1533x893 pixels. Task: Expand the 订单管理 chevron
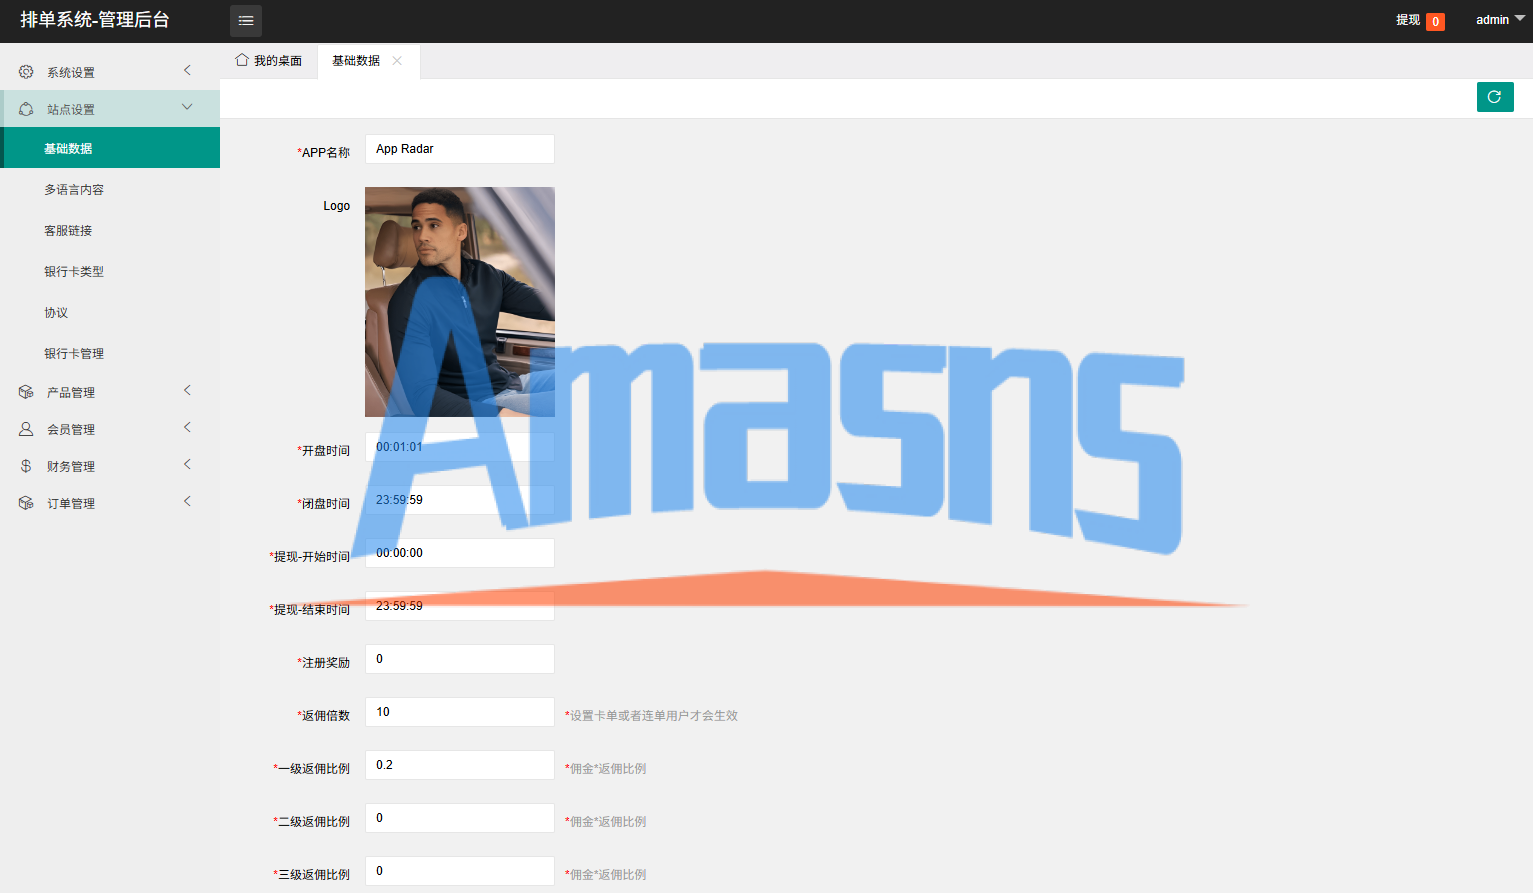pos(187,501)
